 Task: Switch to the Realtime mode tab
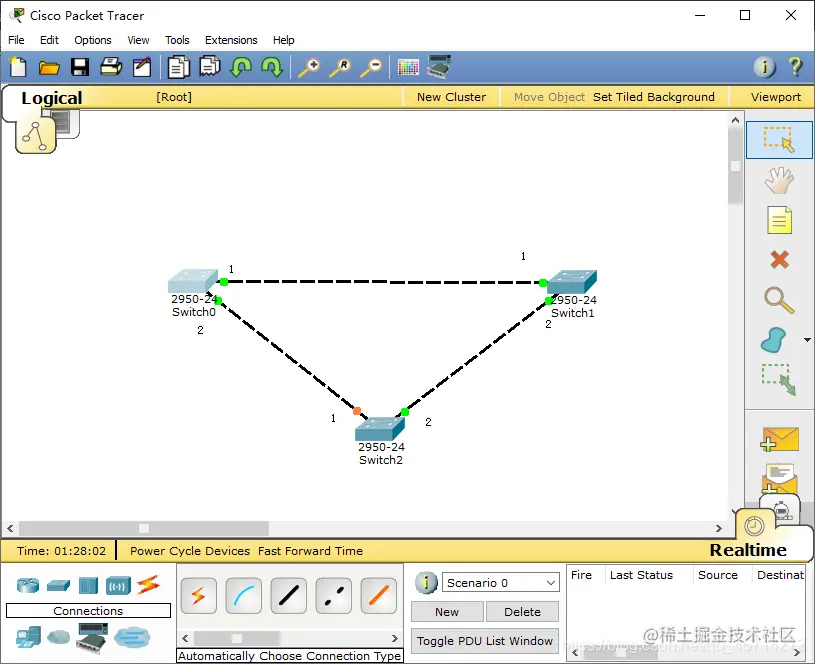747,550
